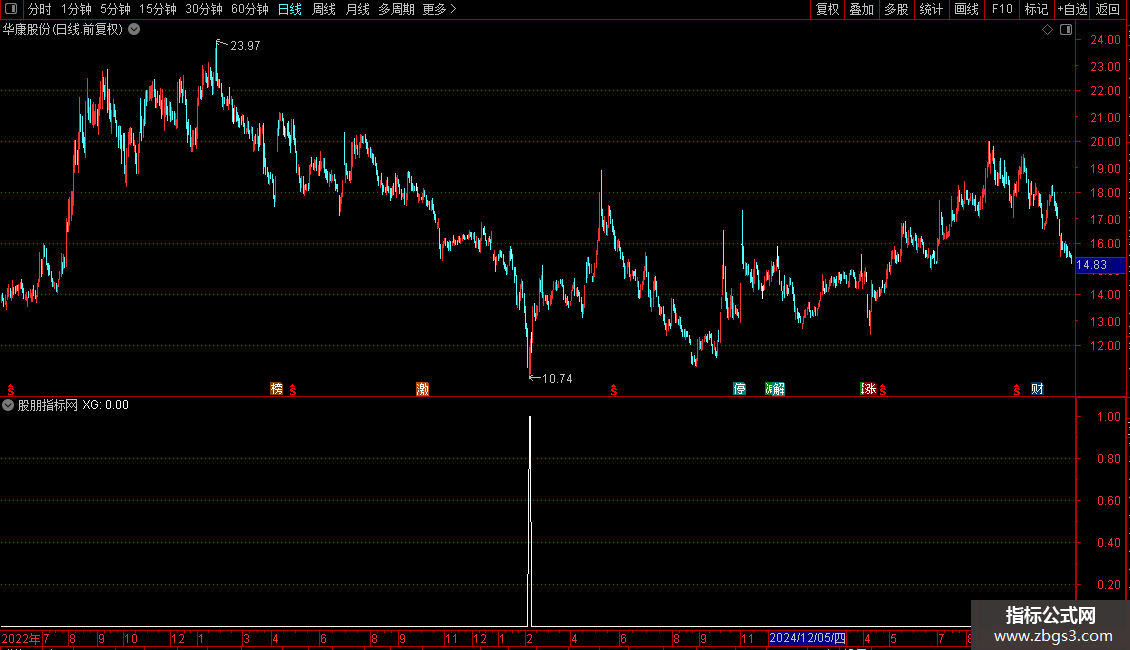This screenshot has height=650, width=1130.
Task: Click the 23.97 high price label
Action: point(245,45)
